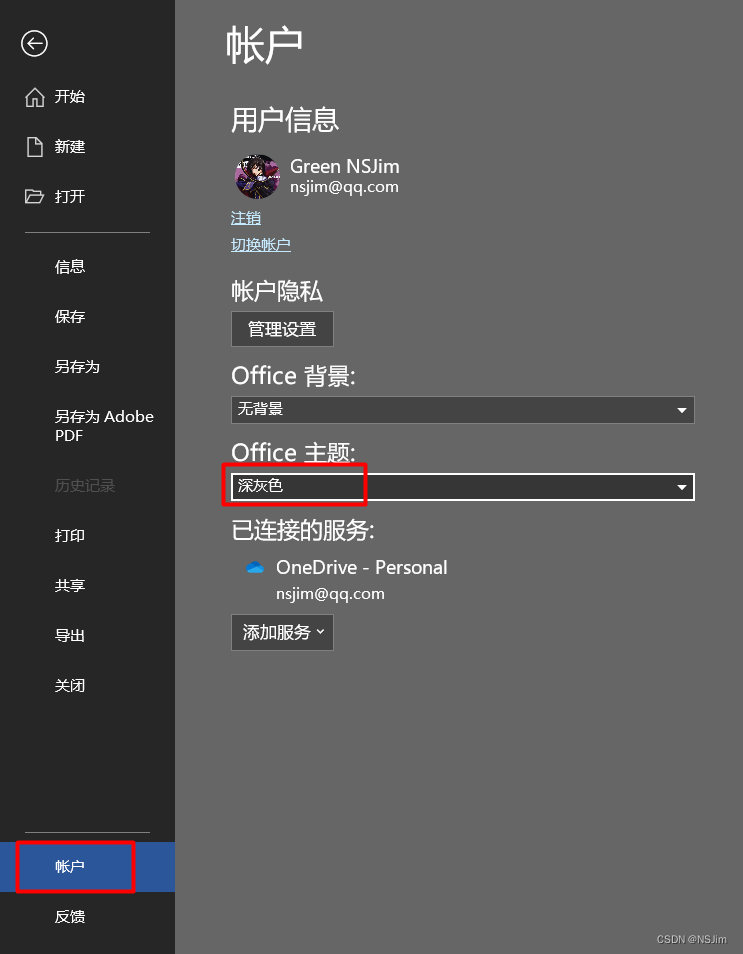The image size is (743, 954).
Task: Open the Office 背景 dropdown showing 无背景
Action: click(462, 409)
